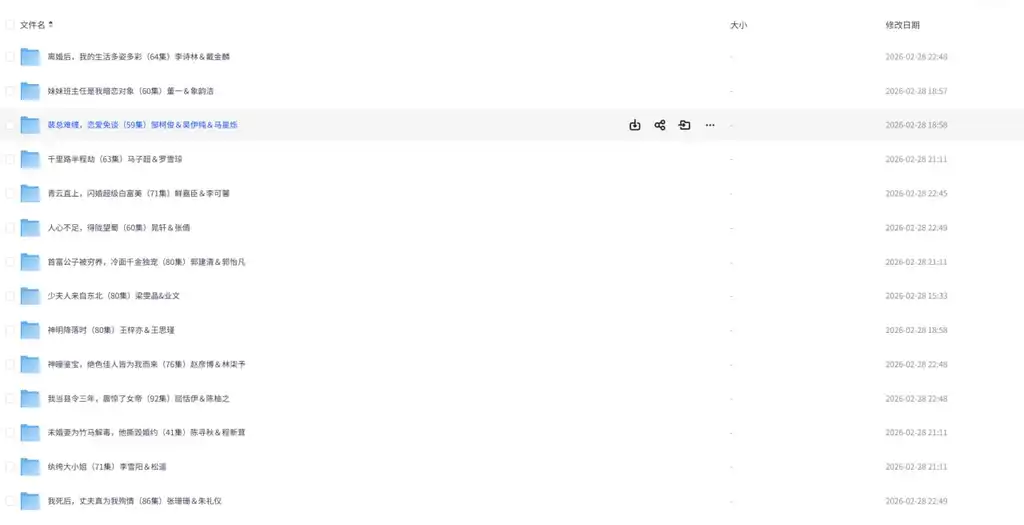Click the folder icon for 千里路半程劫
The image size is (1024, 525).
click(x=30, y=159)
